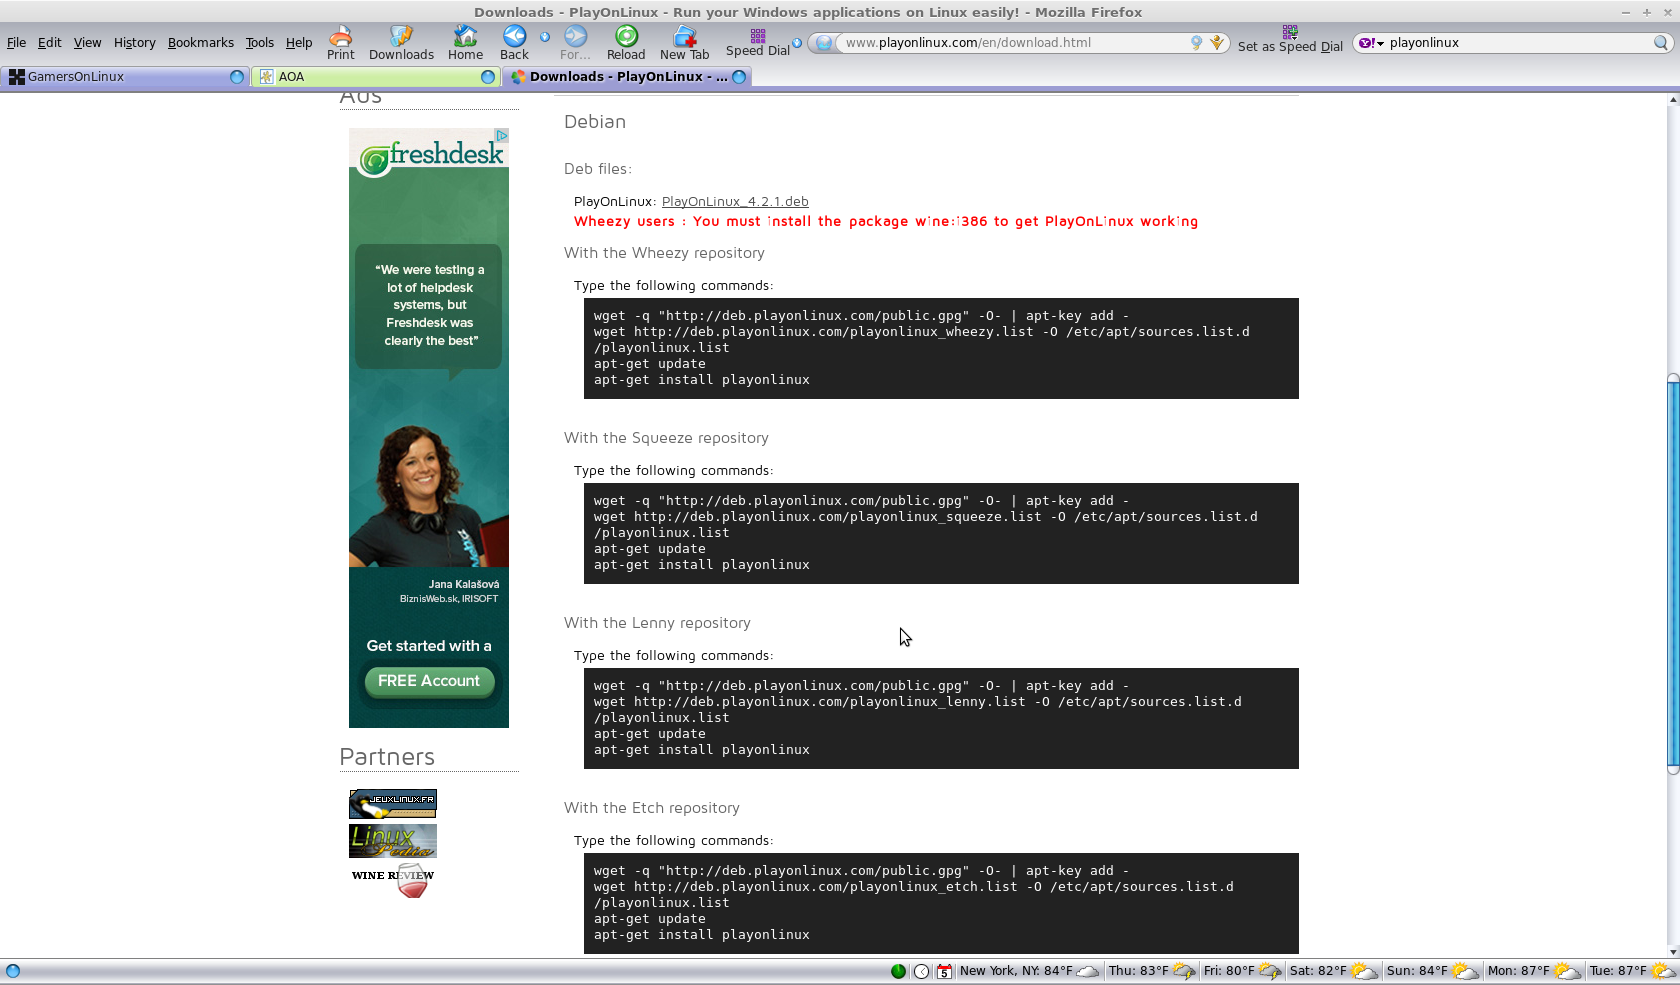Click the FREE Account button in the ad
1680x985 pixels.
[429, 681]
